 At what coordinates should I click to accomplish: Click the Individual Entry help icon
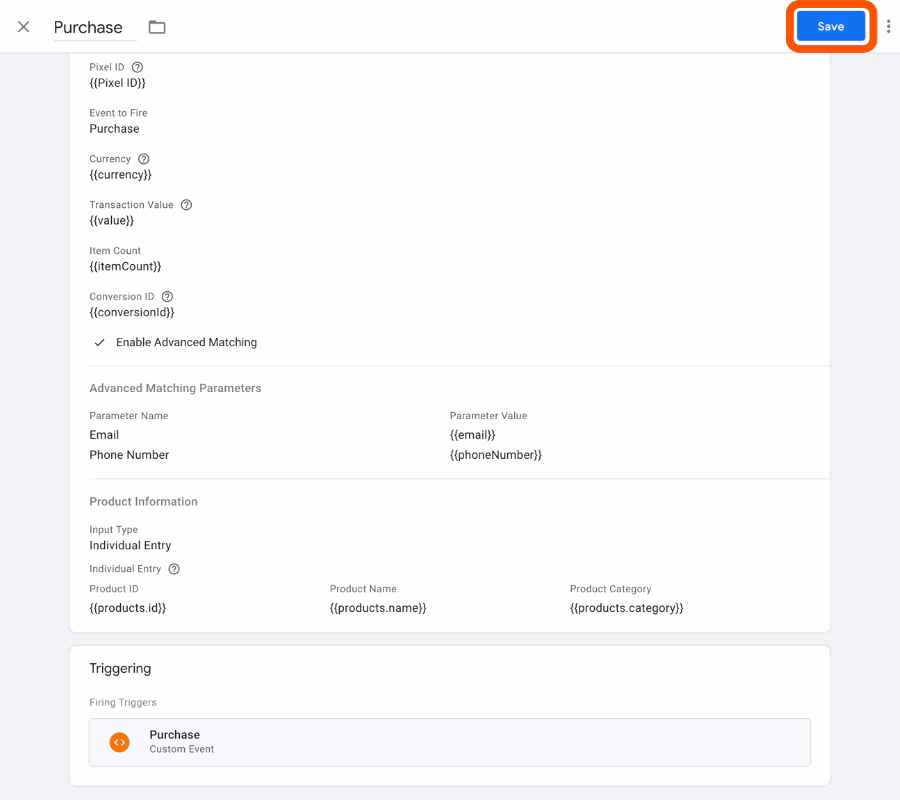[174, 569]
